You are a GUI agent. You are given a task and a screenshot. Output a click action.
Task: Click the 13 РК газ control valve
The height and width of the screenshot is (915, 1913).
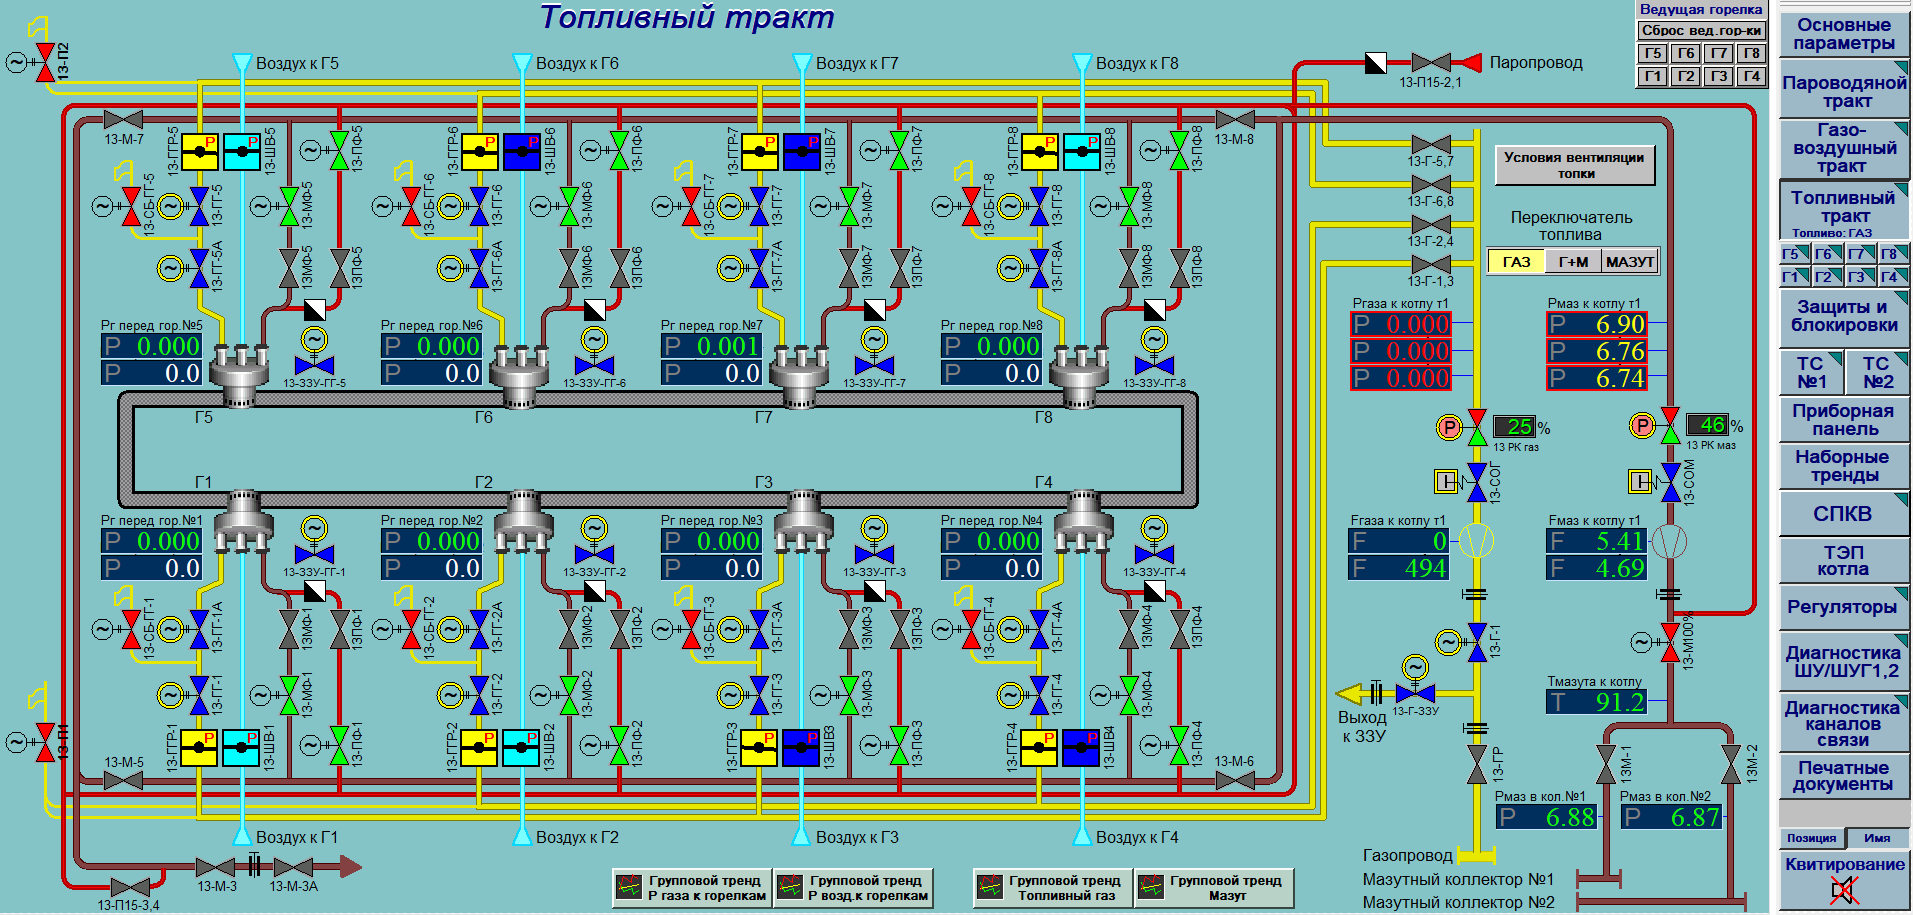point(1477,428)
